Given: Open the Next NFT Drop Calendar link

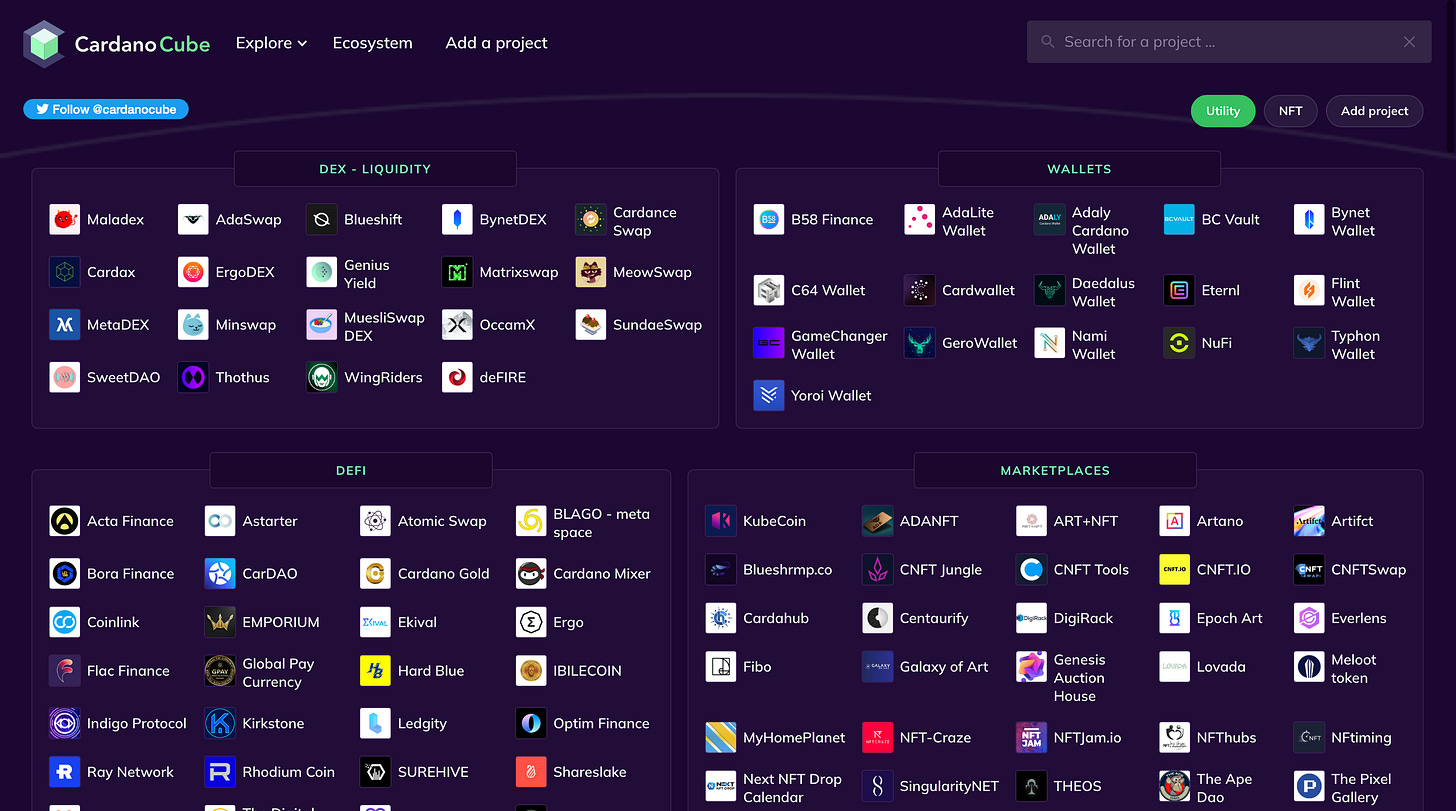Looking at the screenshot, I should pyautogui.click(x=792, y=788).
